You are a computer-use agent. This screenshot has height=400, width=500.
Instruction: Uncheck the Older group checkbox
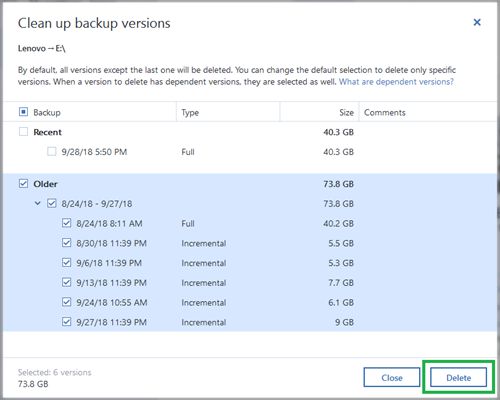[23, 183]
